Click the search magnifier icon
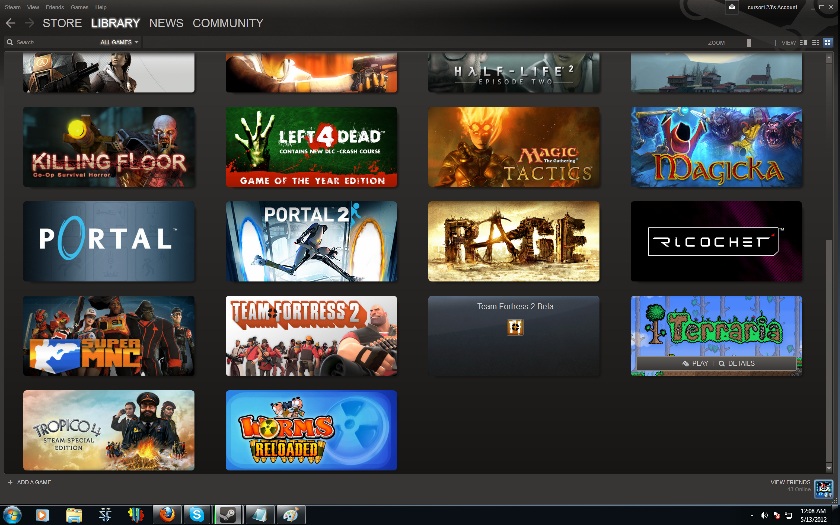The image size is (840, 525). click(10, 42)
